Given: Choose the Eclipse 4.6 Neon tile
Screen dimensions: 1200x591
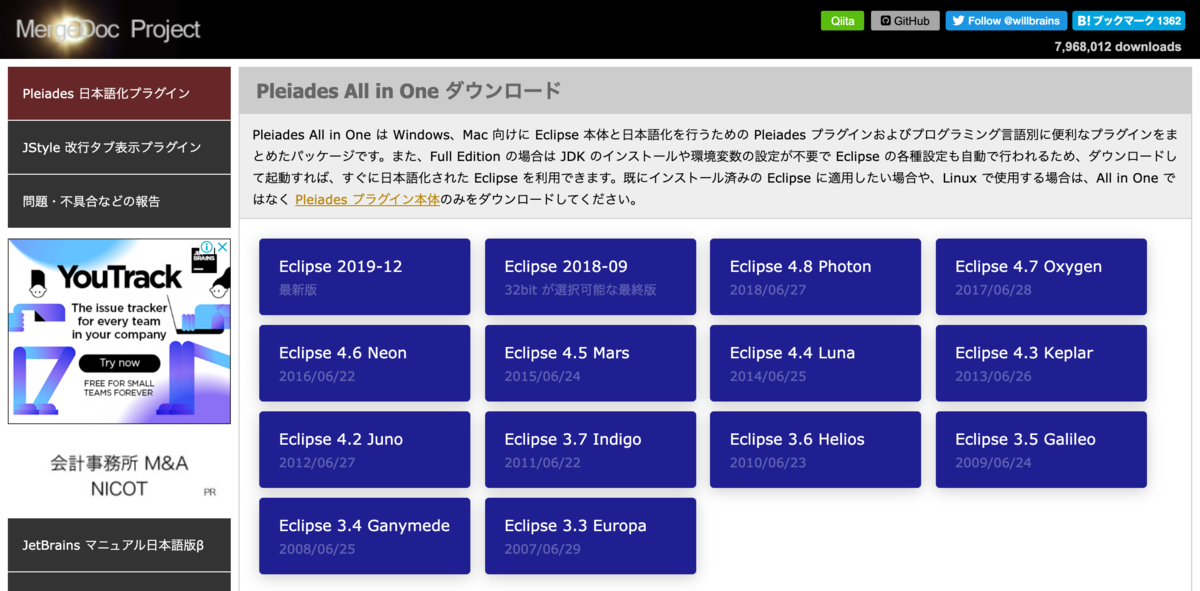Looking at the screenshot, I should 364,363.
